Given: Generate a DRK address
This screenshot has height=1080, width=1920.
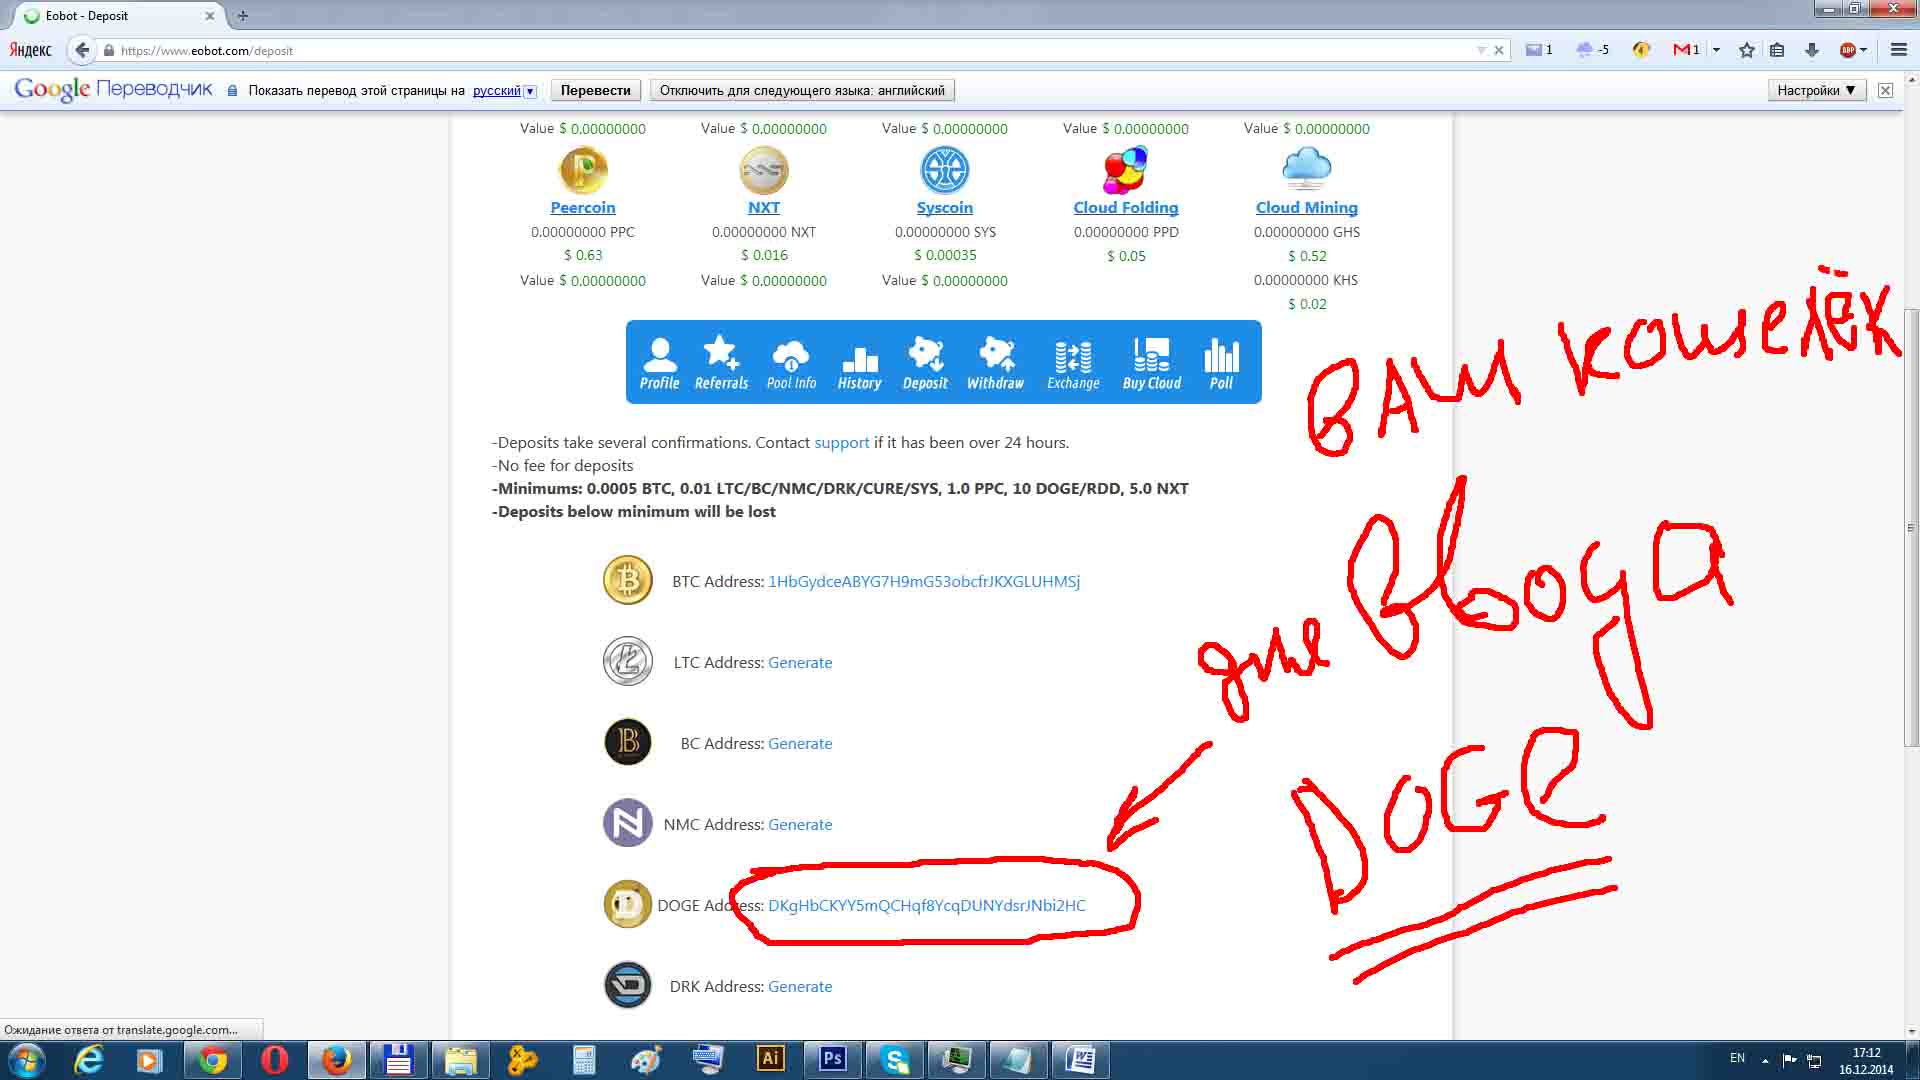Looking at the screenshot, I should 800,986.
